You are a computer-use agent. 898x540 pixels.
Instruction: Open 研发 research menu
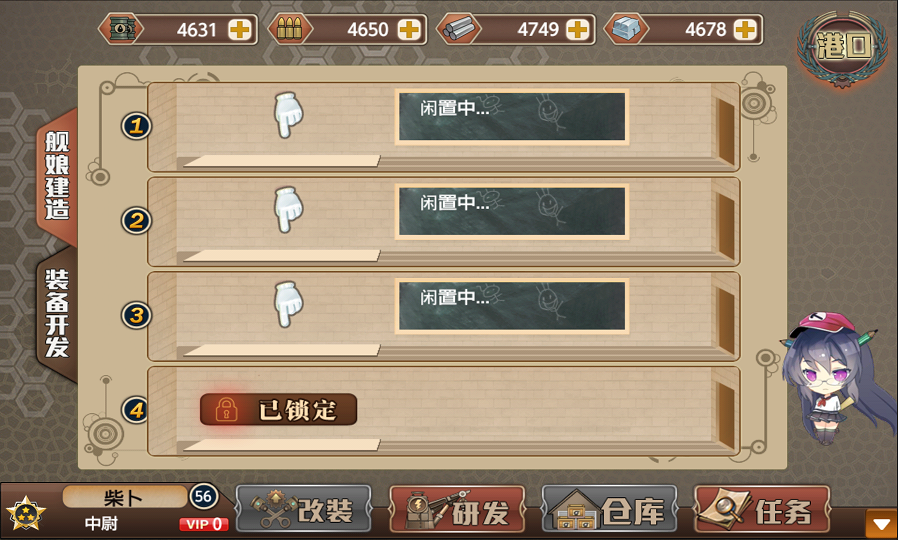point(457,509)
